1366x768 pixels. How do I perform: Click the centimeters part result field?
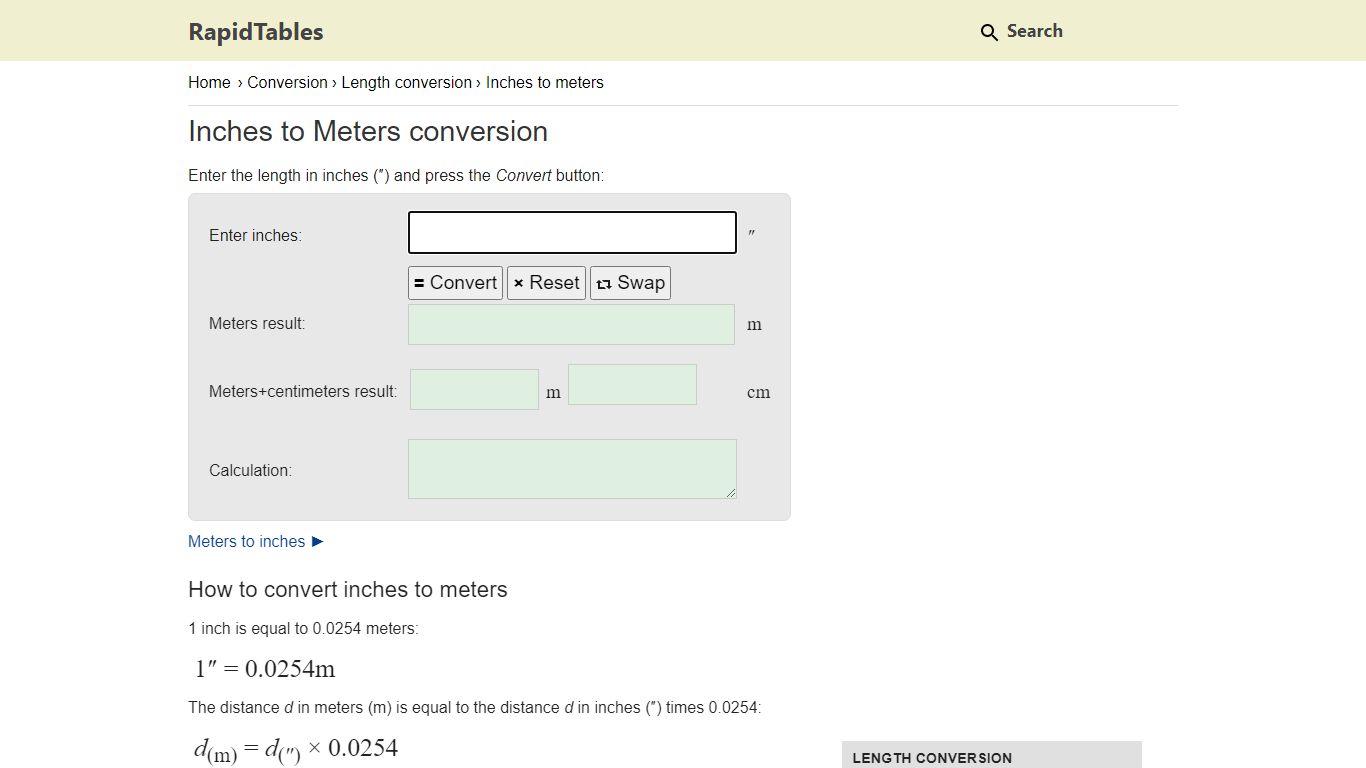coord(632,385)
